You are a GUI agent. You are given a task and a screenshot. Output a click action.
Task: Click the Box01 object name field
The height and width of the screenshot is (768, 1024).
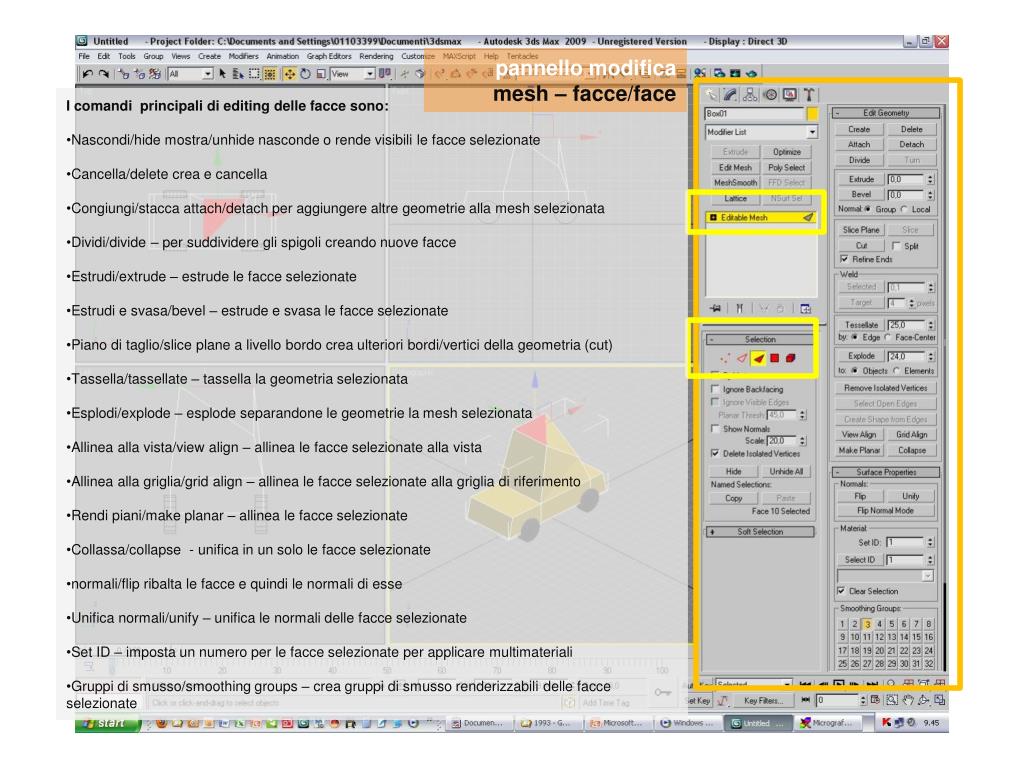pos(754,114)
